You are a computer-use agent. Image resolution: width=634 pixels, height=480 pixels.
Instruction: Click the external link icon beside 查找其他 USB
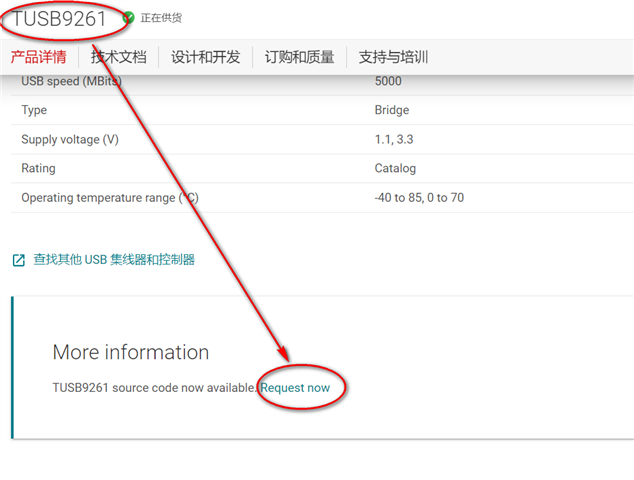(x=19, y=260)
